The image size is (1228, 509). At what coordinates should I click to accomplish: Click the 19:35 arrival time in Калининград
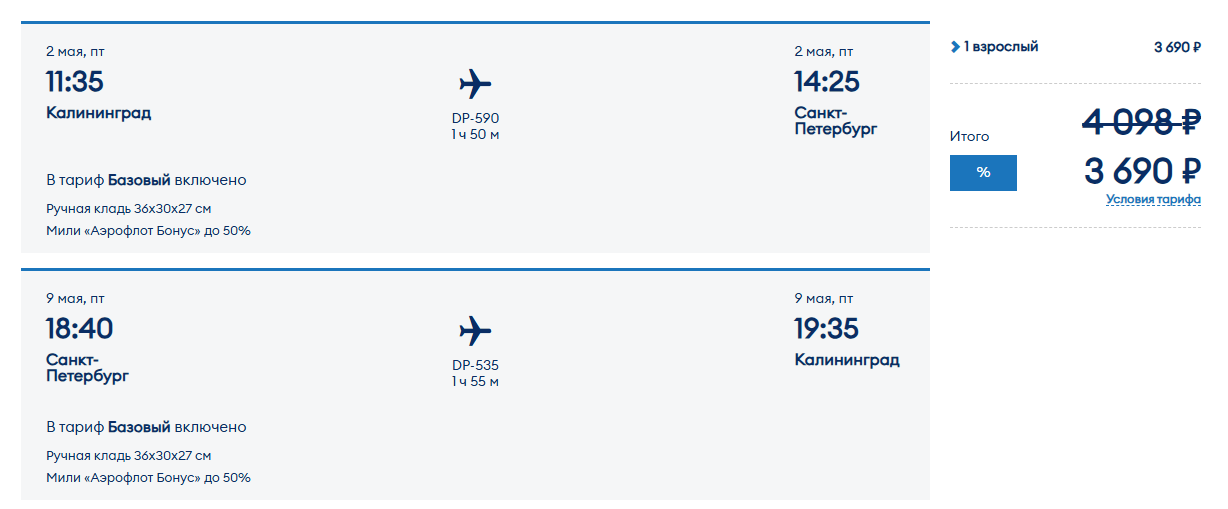tap(827, 328)
